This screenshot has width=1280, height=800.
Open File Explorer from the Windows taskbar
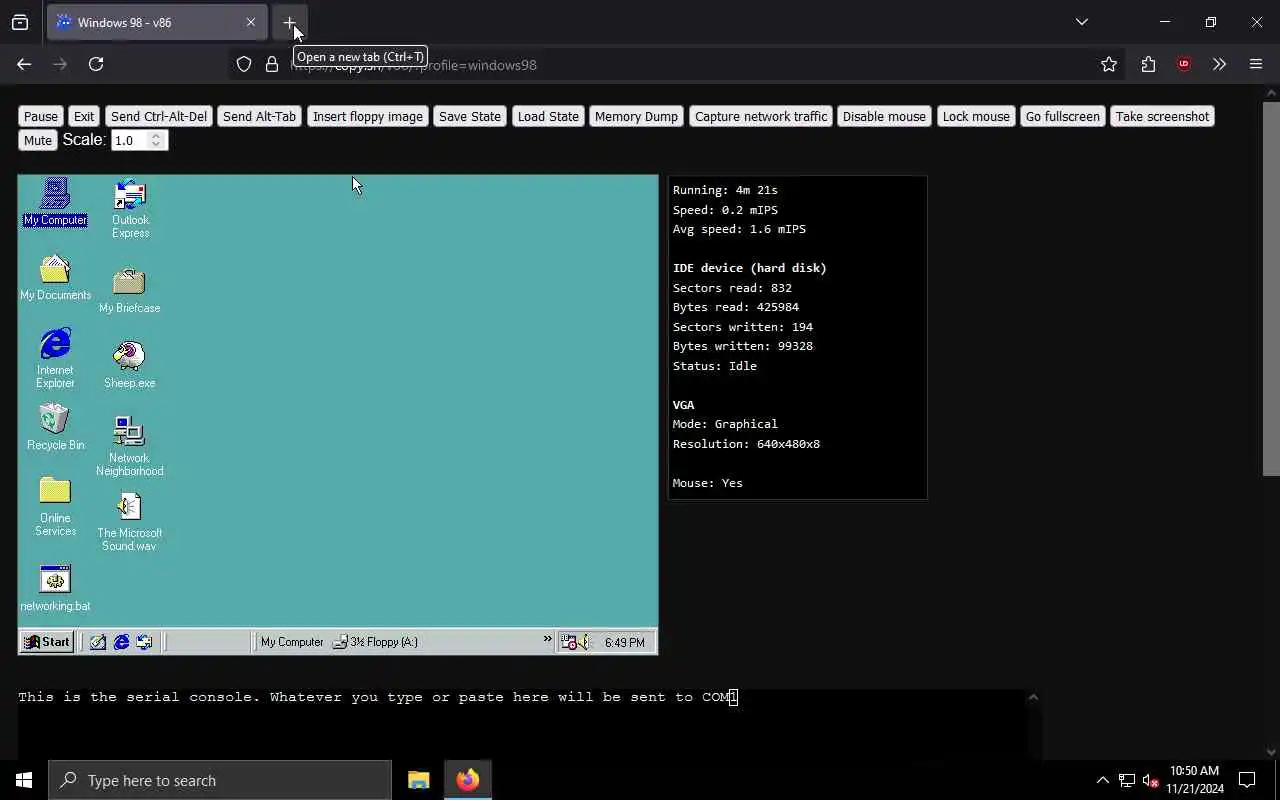pos(418,780)
